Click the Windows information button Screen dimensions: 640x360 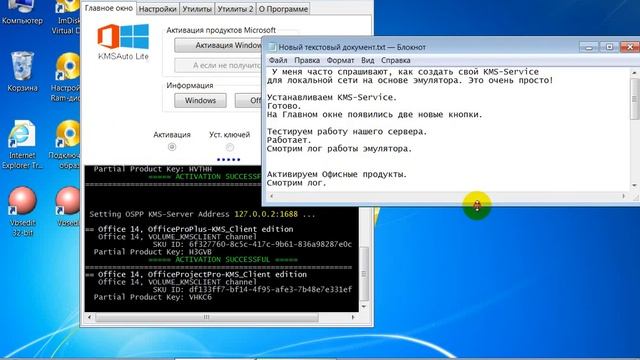pos(200,100)
